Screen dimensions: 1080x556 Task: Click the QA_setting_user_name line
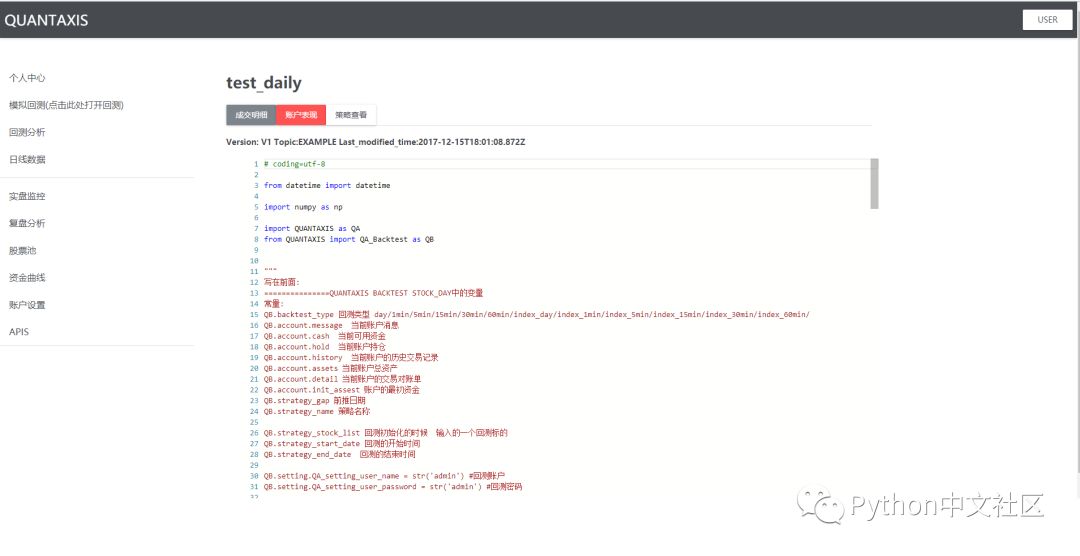click(384, 475)
